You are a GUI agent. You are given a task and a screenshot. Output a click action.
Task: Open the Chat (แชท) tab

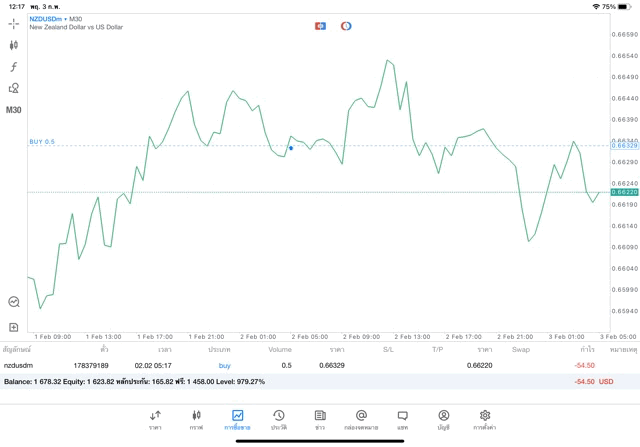point(402,419)
